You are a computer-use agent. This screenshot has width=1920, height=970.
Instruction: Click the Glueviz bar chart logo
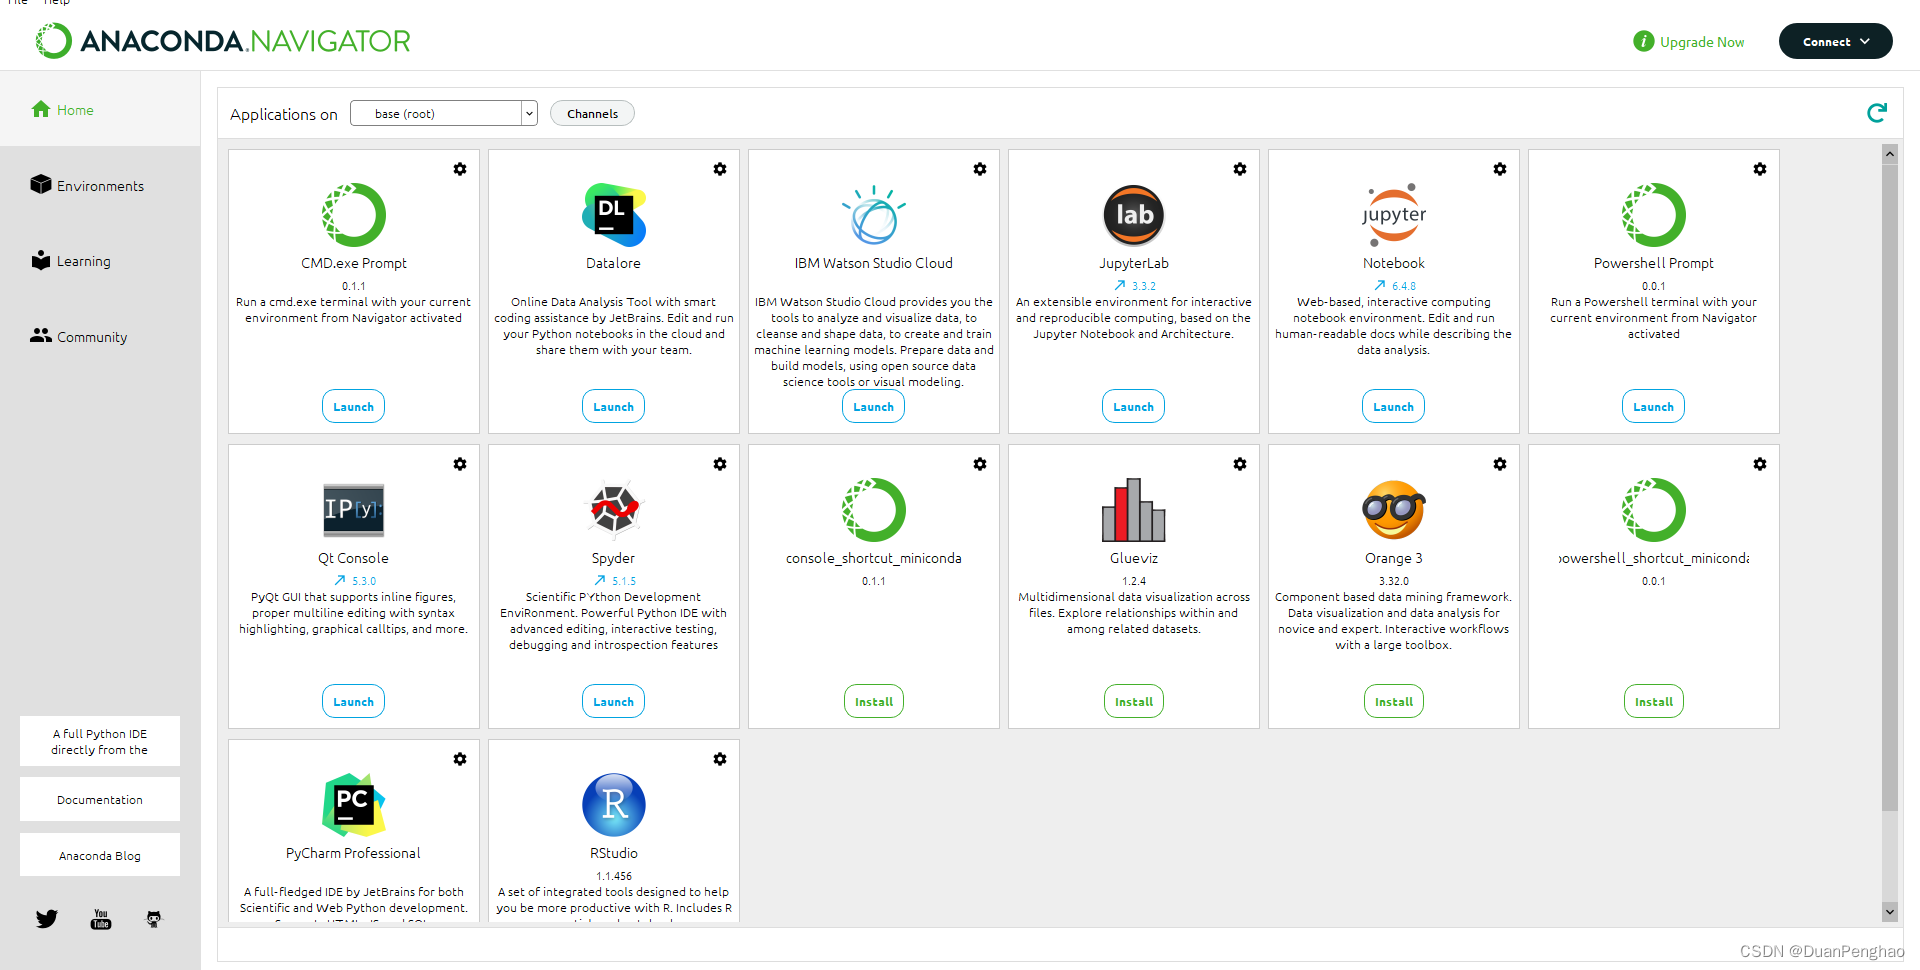1134,510
